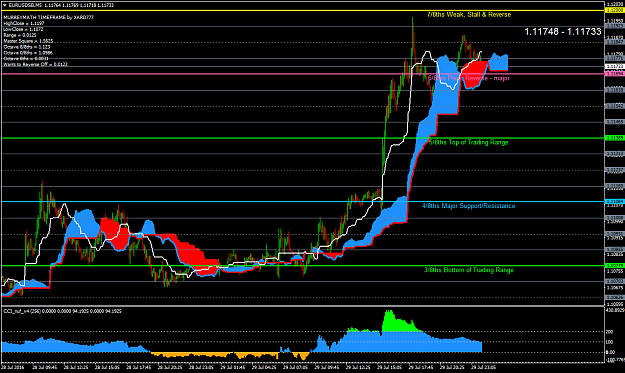Select the green 3/8ths price tag on axis
Screen dimensions: 625x373
(615, 265)
